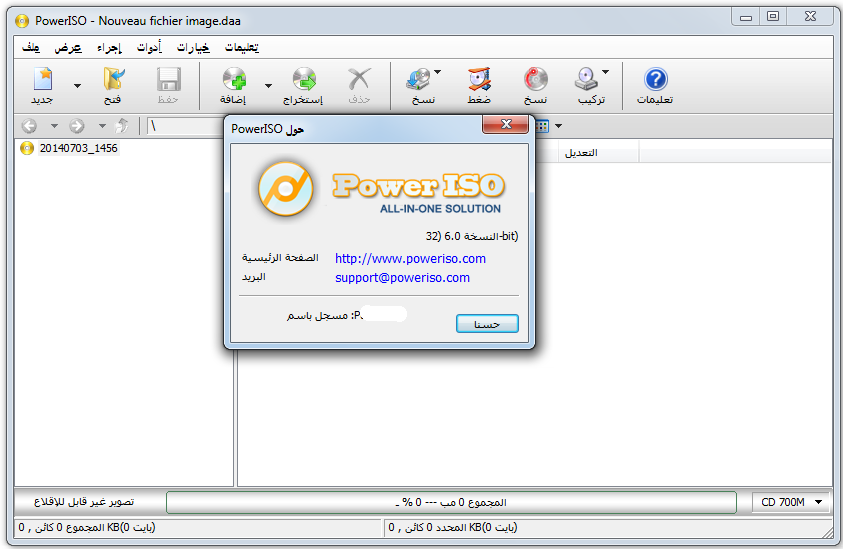Screen dimensions: 843x549
Task: Maximize the PowerISO main window
Action: click(x=773, y=17)
